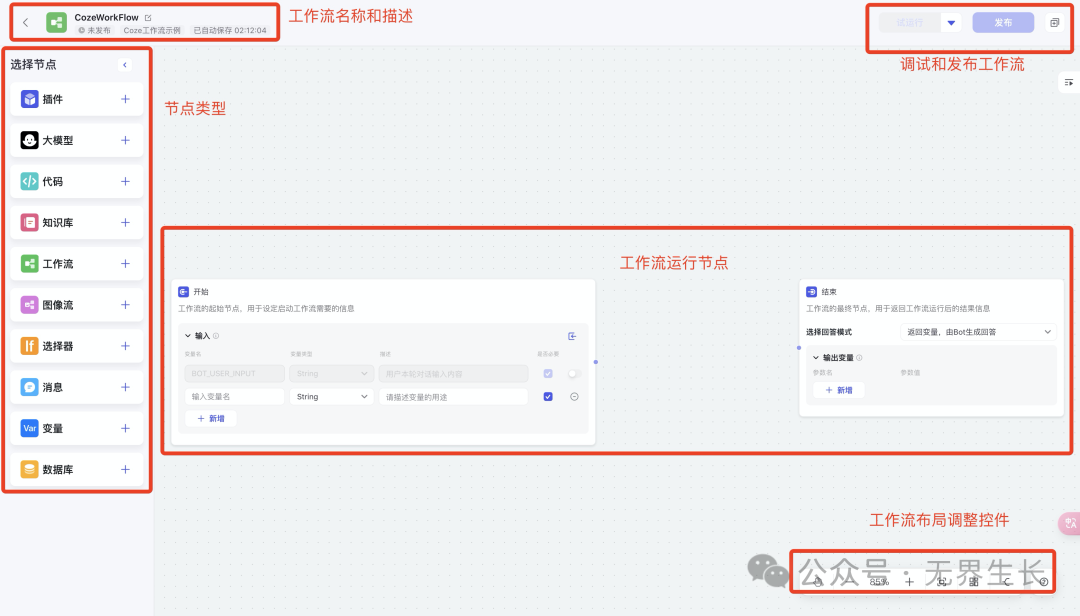This screenshot has width=1080, height=616.
Task: Click 新增 in the 开始 node
Action: [x=211, y=418]
